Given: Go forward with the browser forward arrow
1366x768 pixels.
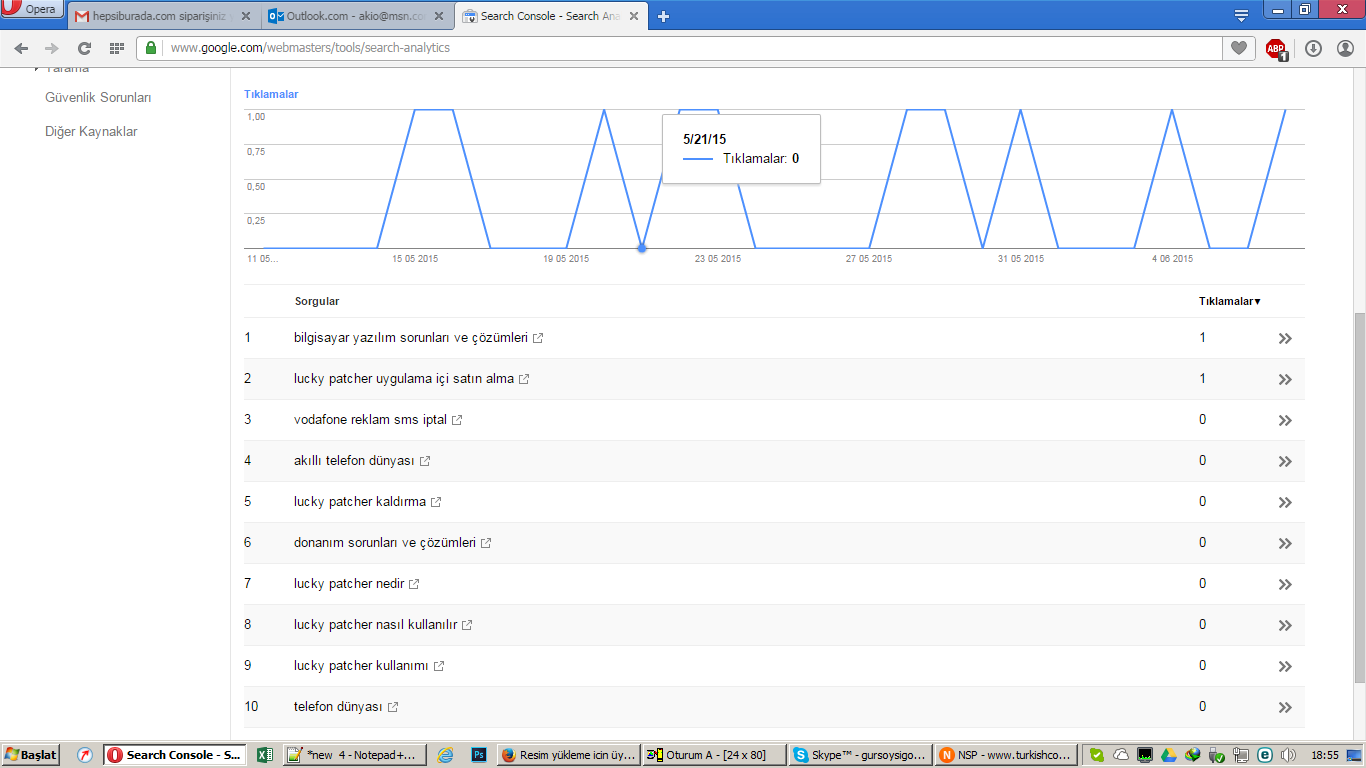Looking at the screenshot, I should click(x=52, y=48).
